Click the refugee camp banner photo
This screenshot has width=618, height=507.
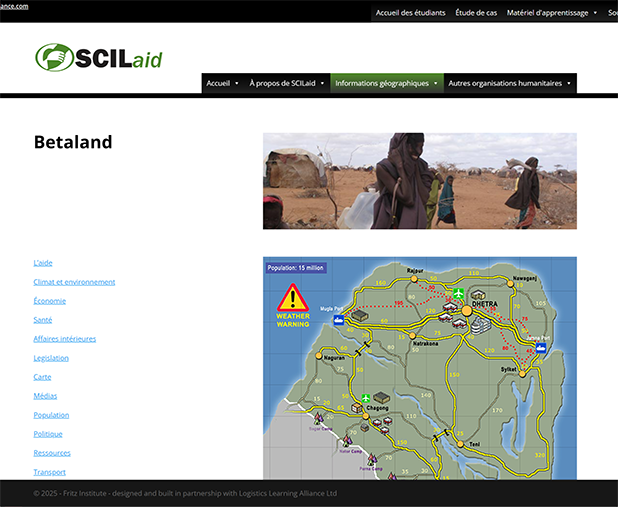coord(420,181)
